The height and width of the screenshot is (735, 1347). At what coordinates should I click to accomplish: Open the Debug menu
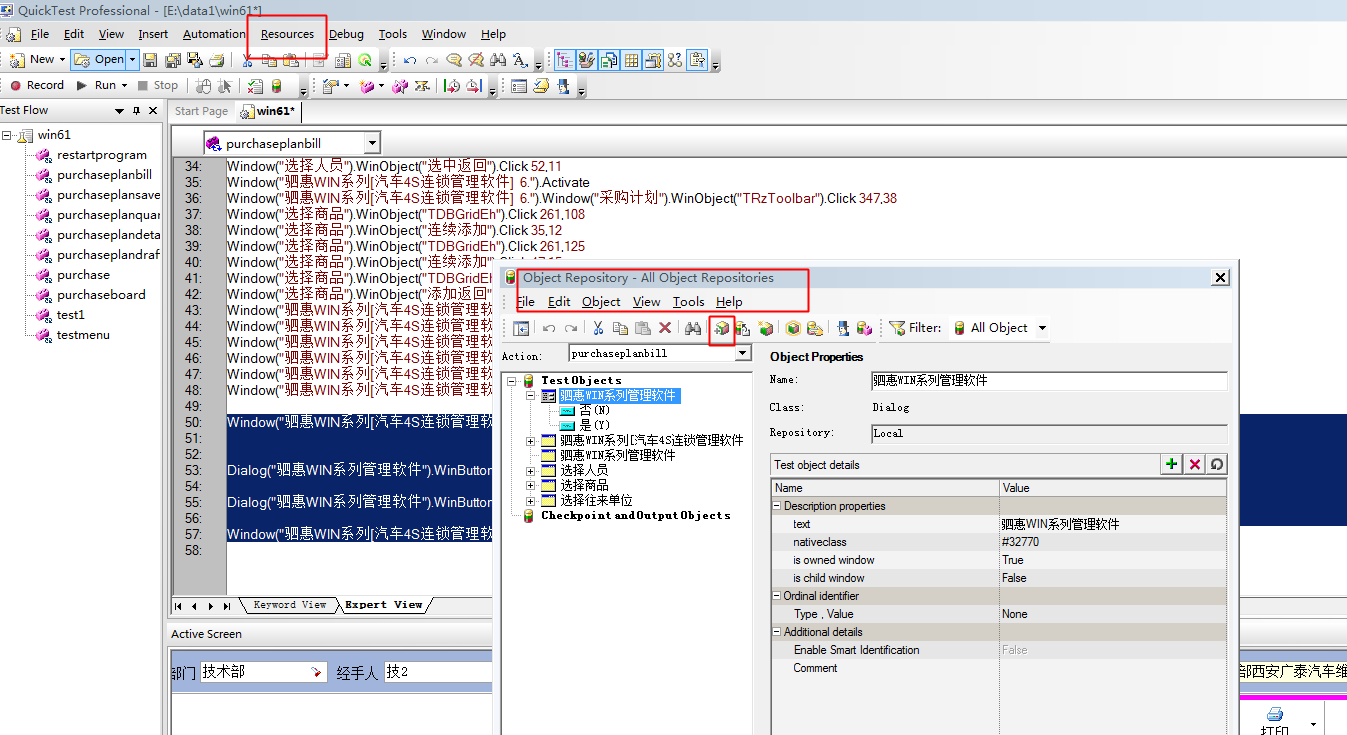(x=346, y=34)
